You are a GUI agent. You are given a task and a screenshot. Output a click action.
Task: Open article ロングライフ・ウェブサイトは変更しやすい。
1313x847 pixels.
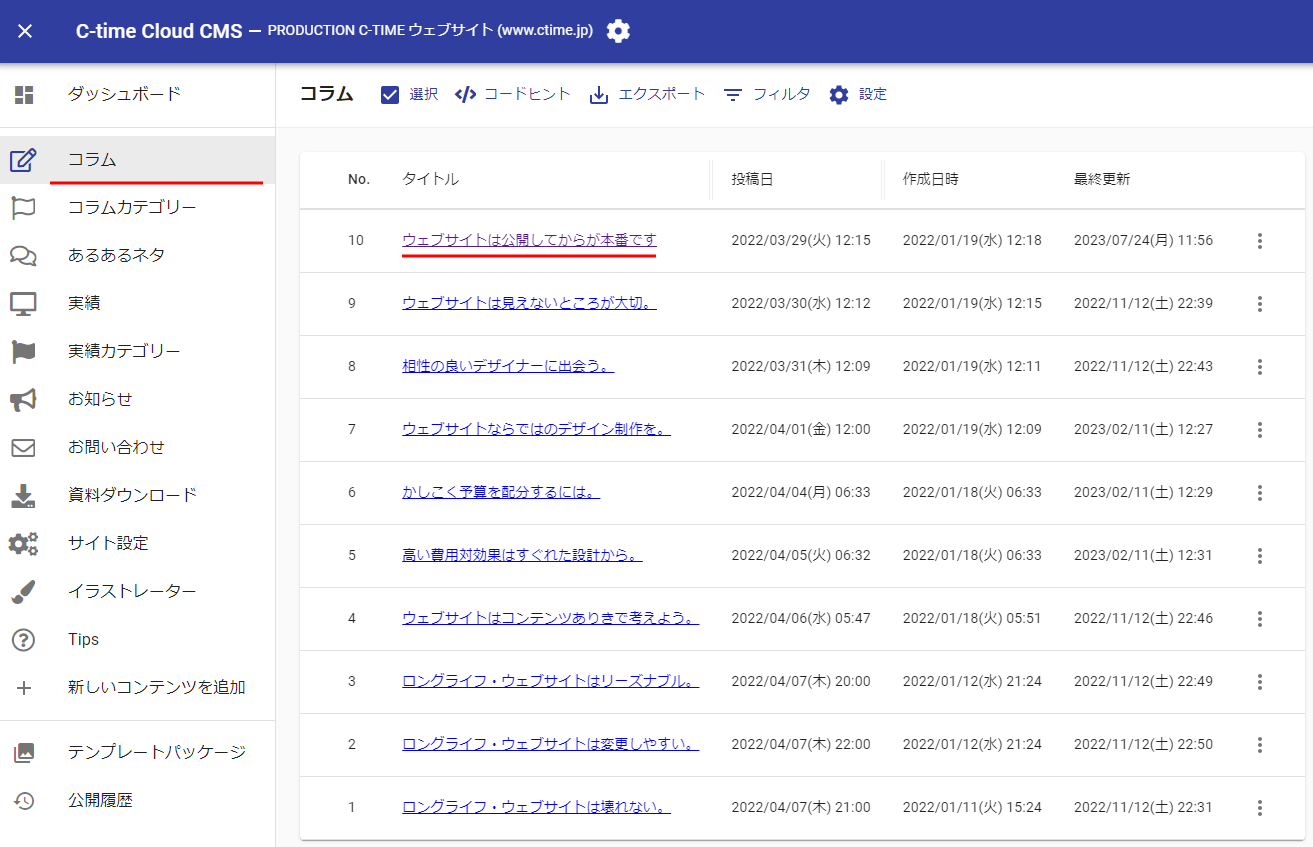[550, 744]
